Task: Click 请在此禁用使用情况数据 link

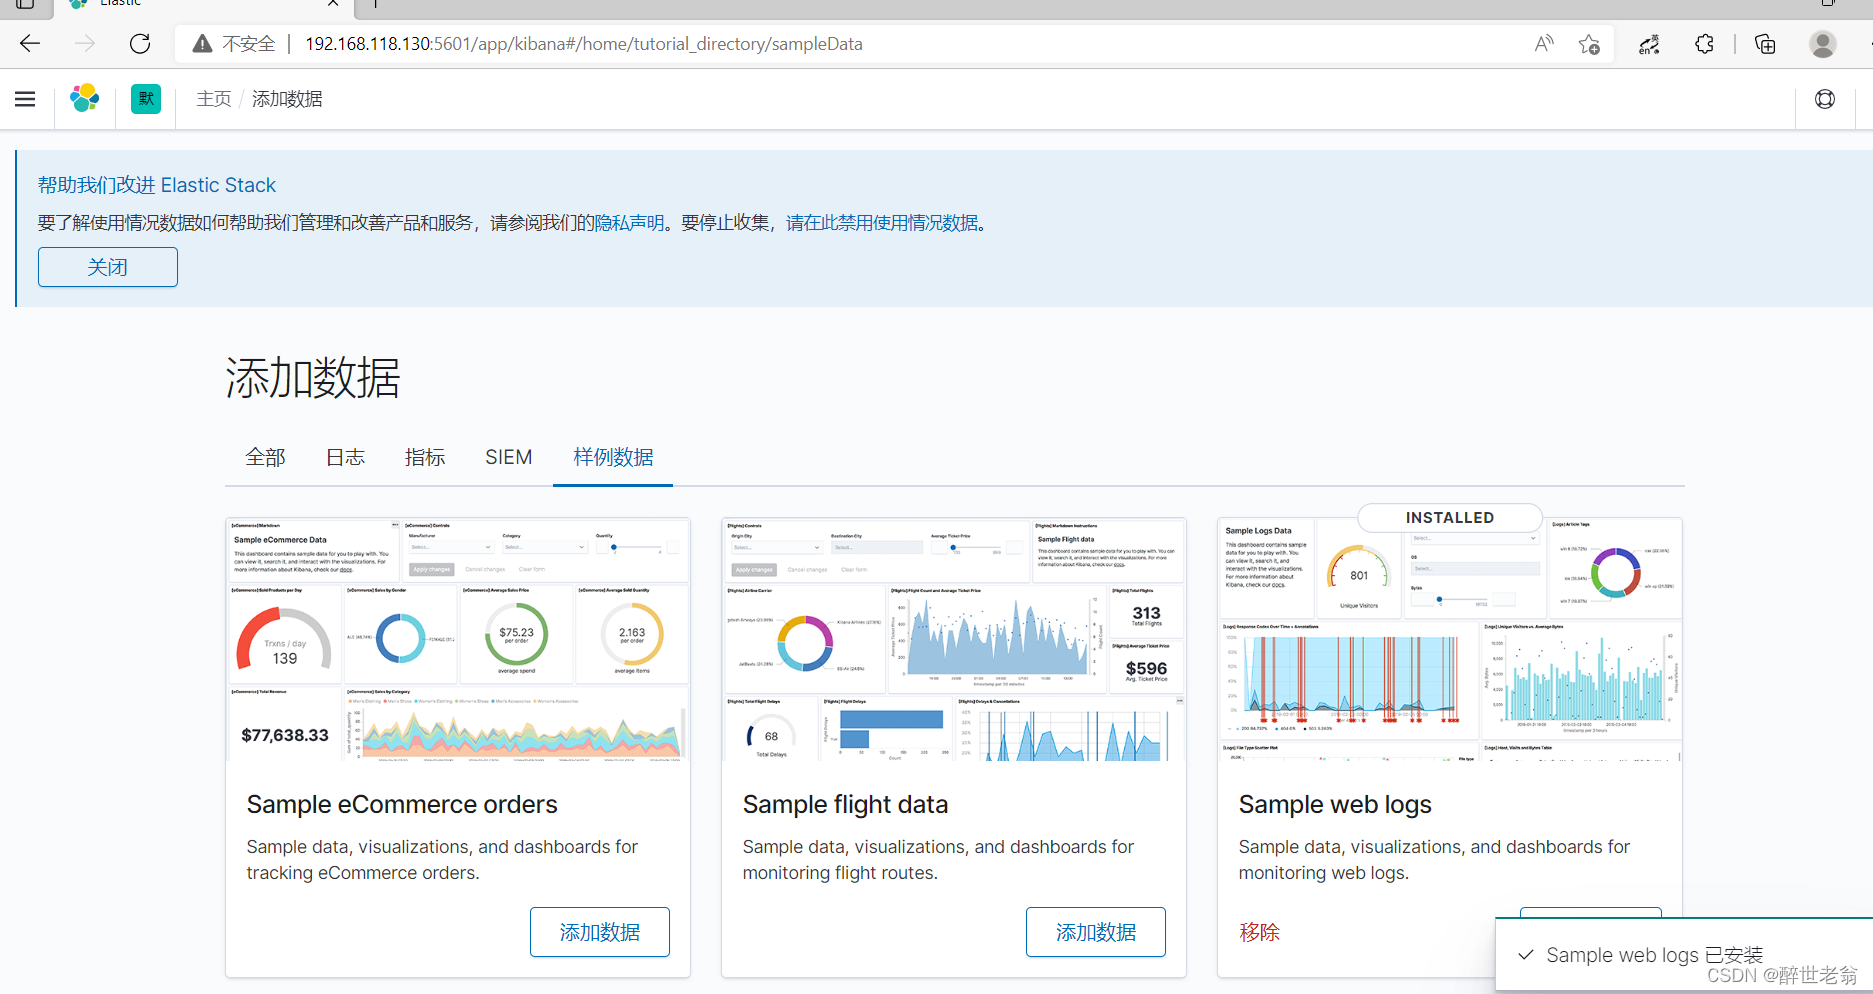Action: click(882, 223)
